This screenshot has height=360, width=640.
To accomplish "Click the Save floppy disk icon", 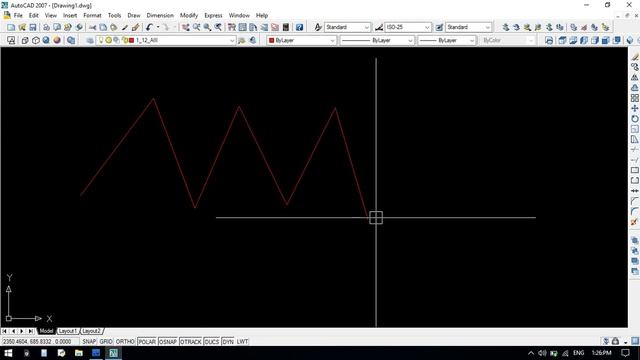I will click(x=33, y=27).
